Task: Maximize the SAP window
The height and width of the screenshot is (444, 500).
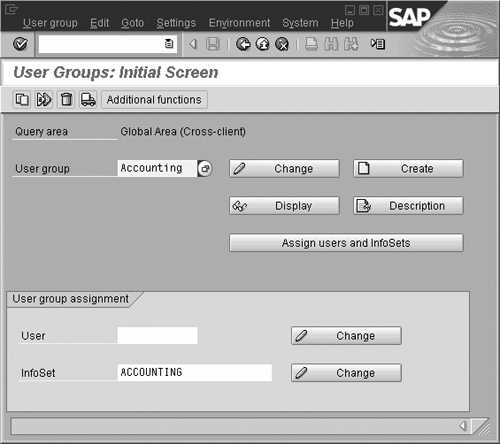Action: point(364,10)
